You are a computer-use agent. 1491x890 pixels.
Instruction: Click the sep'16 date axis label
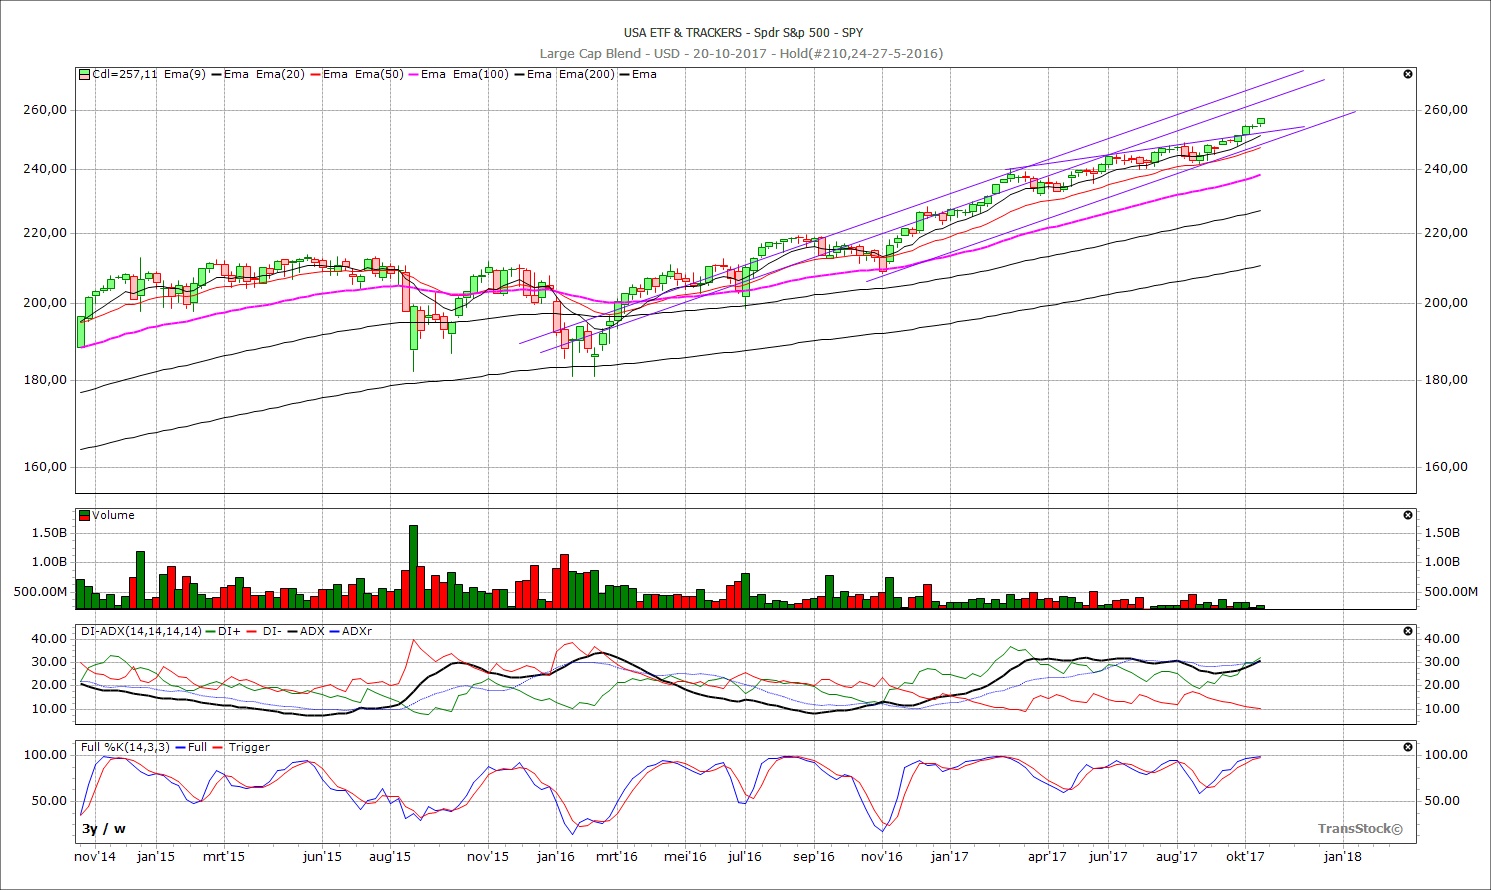coord(814,857)
